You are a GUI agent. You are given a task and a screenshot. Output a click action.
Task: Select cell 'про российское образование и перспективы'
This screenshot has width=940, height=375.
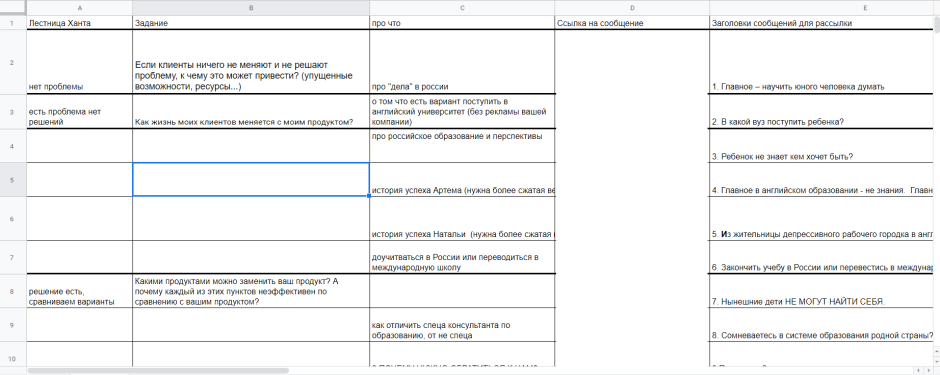pos(462,146)
